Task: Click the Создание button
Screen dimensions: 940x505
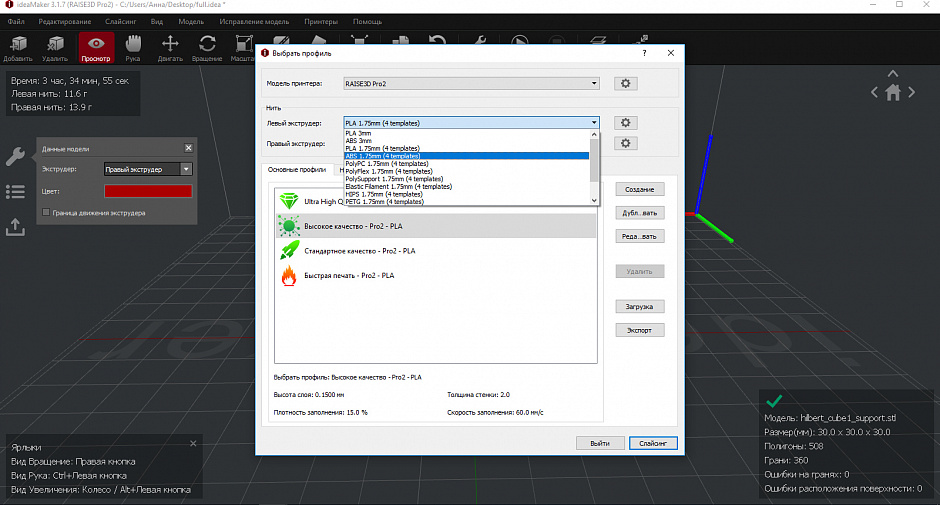Action: pos(640,190)
